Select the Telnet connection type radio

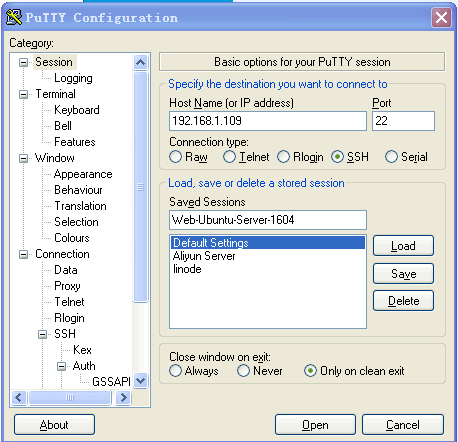[229, 157]
